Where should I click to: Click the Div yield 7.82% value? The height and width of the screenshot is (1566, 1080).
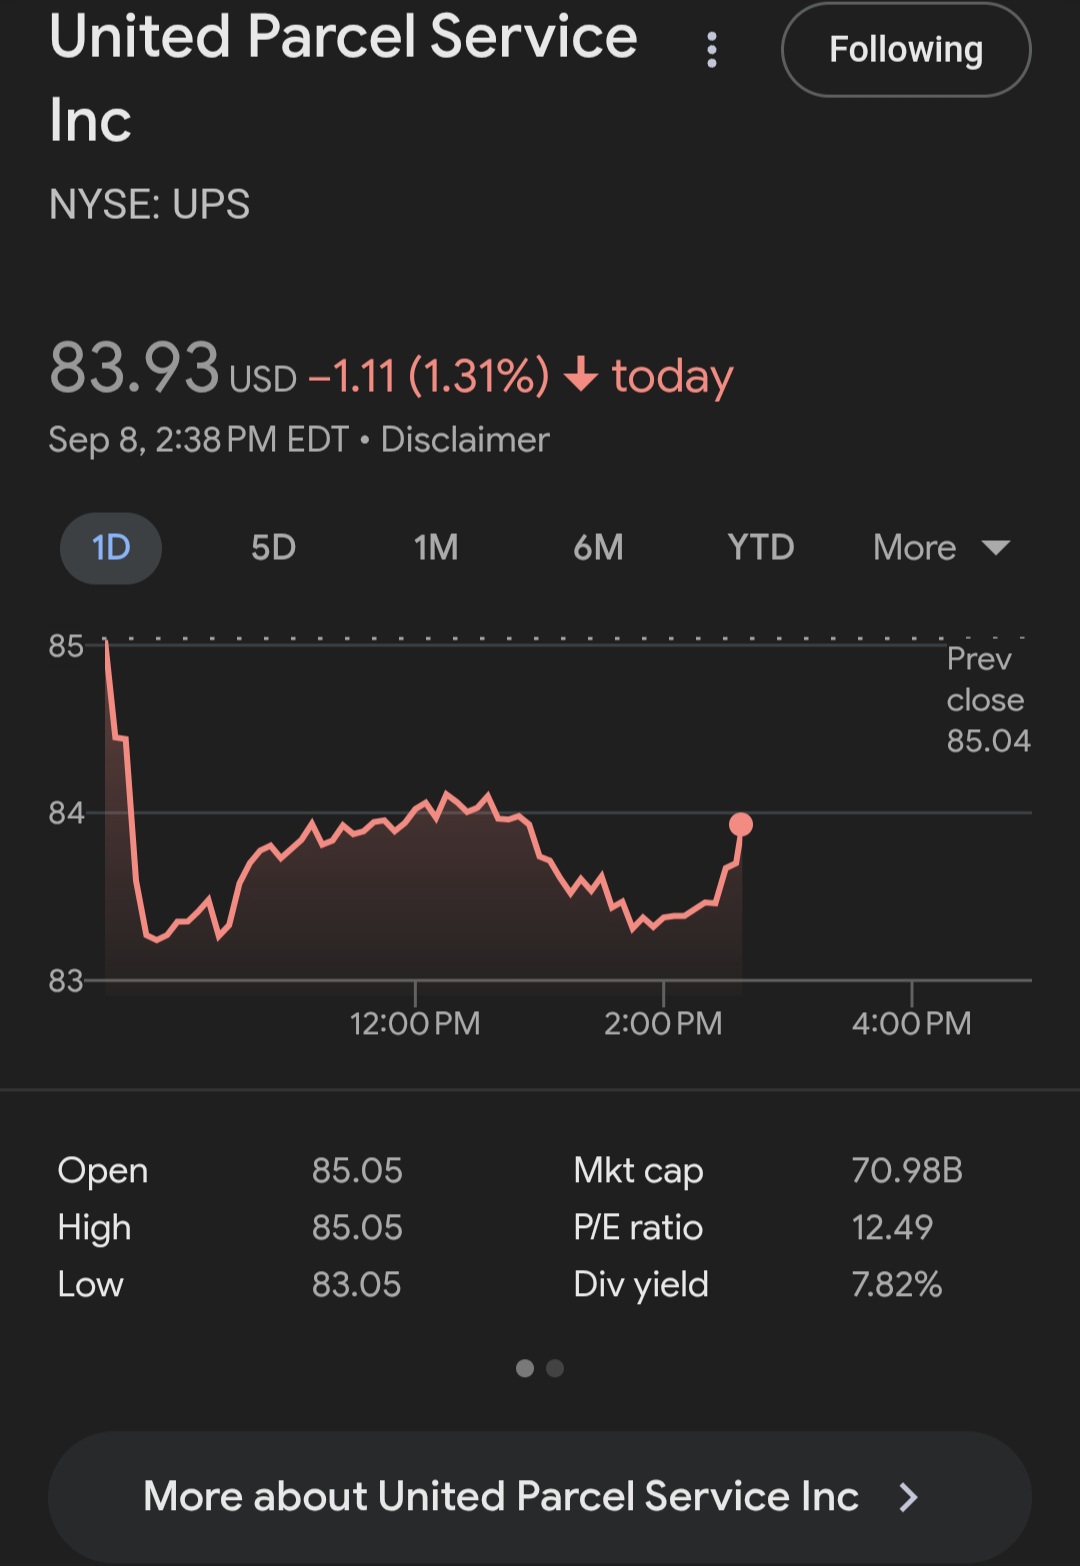896,1284
